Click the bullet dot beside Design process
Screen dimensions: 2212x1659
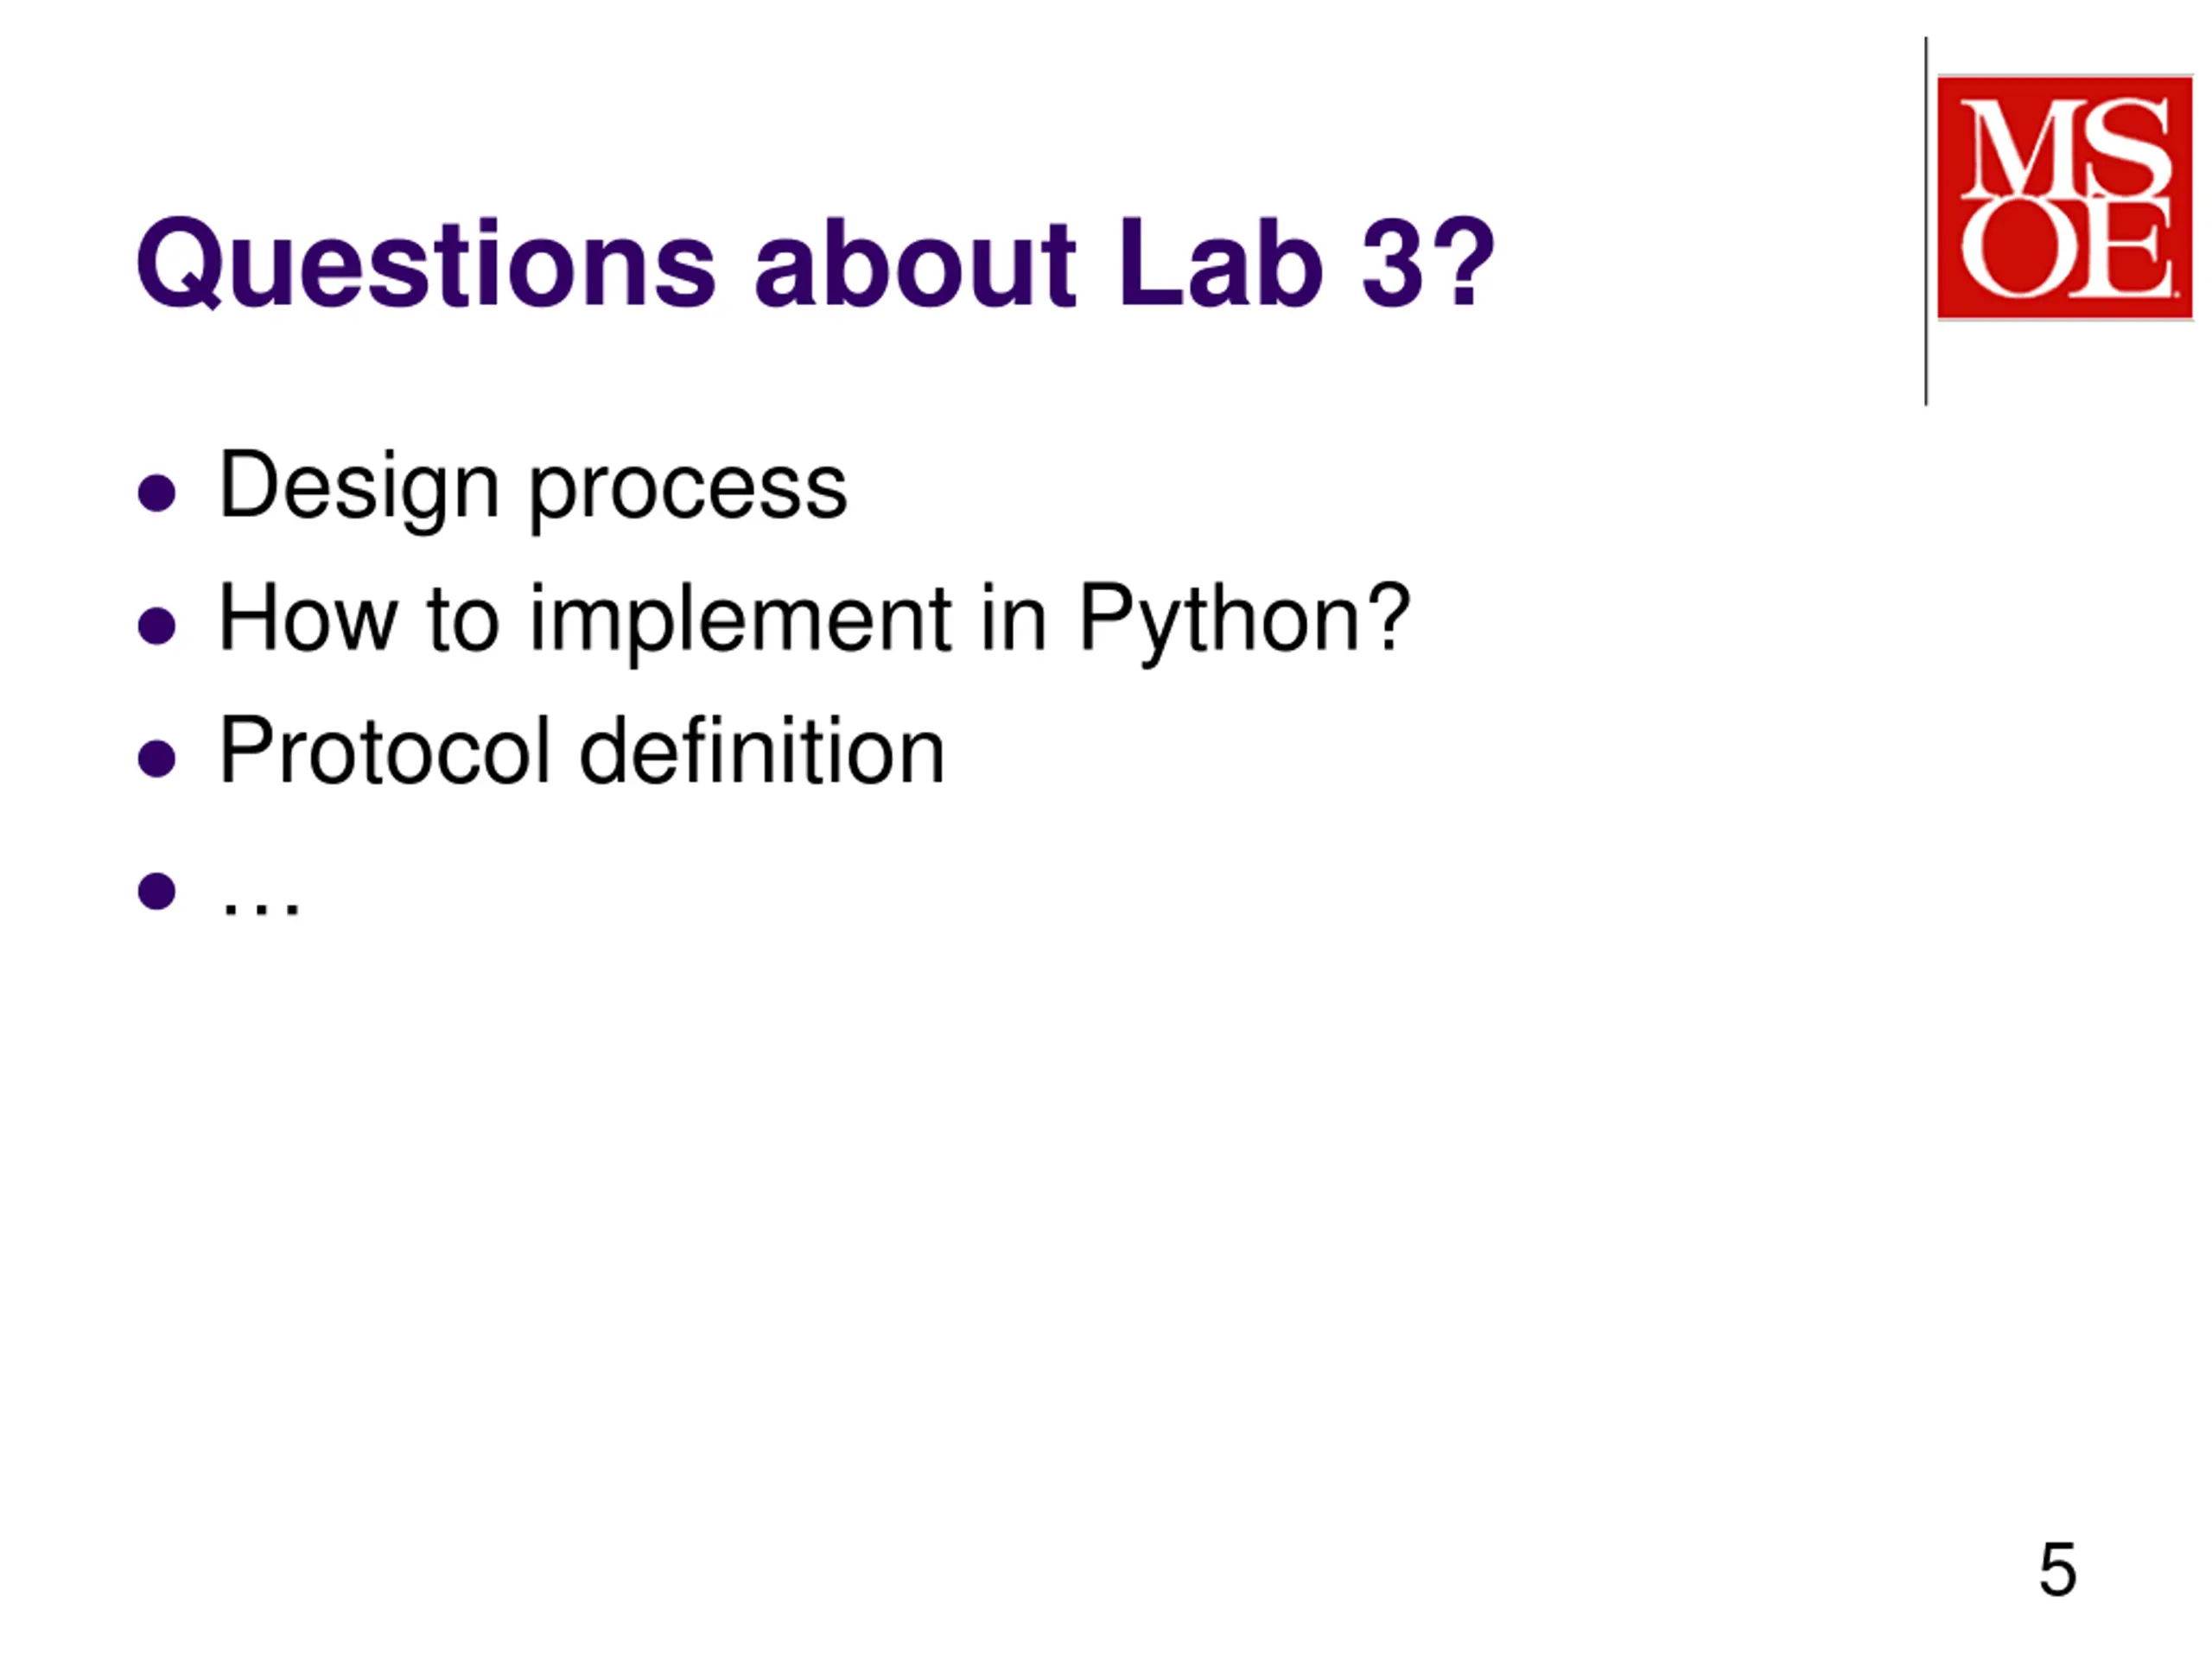pos(157,492)
